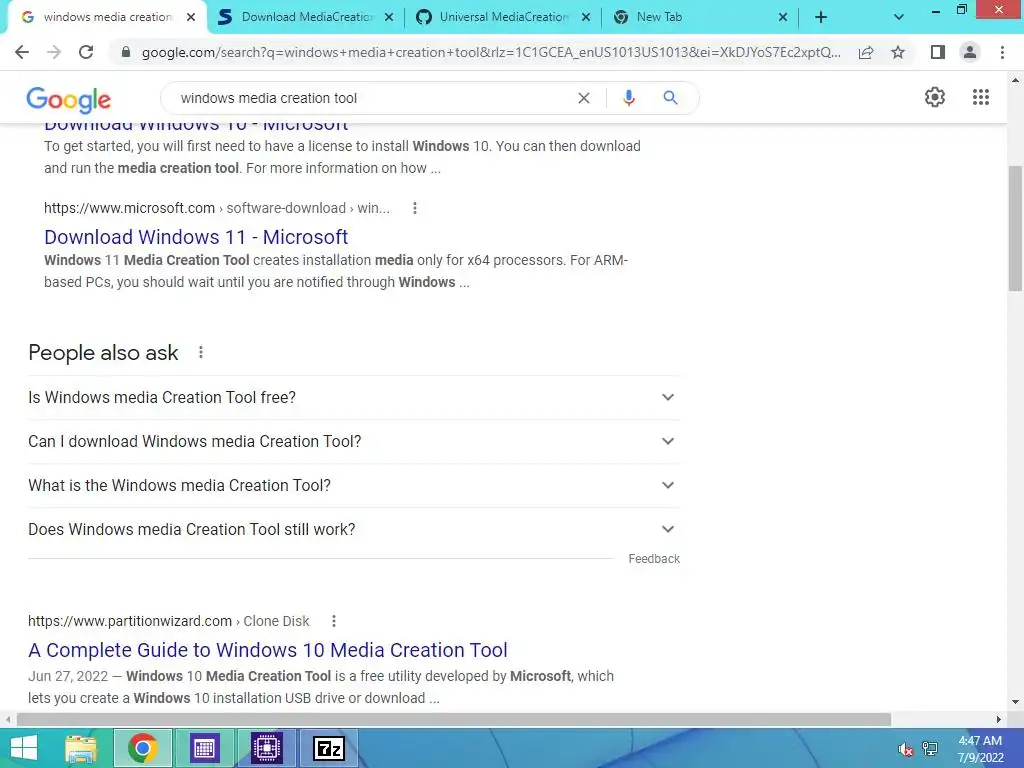
Task: Click the scroll down arrow
Action: (x=1015, y=703)
